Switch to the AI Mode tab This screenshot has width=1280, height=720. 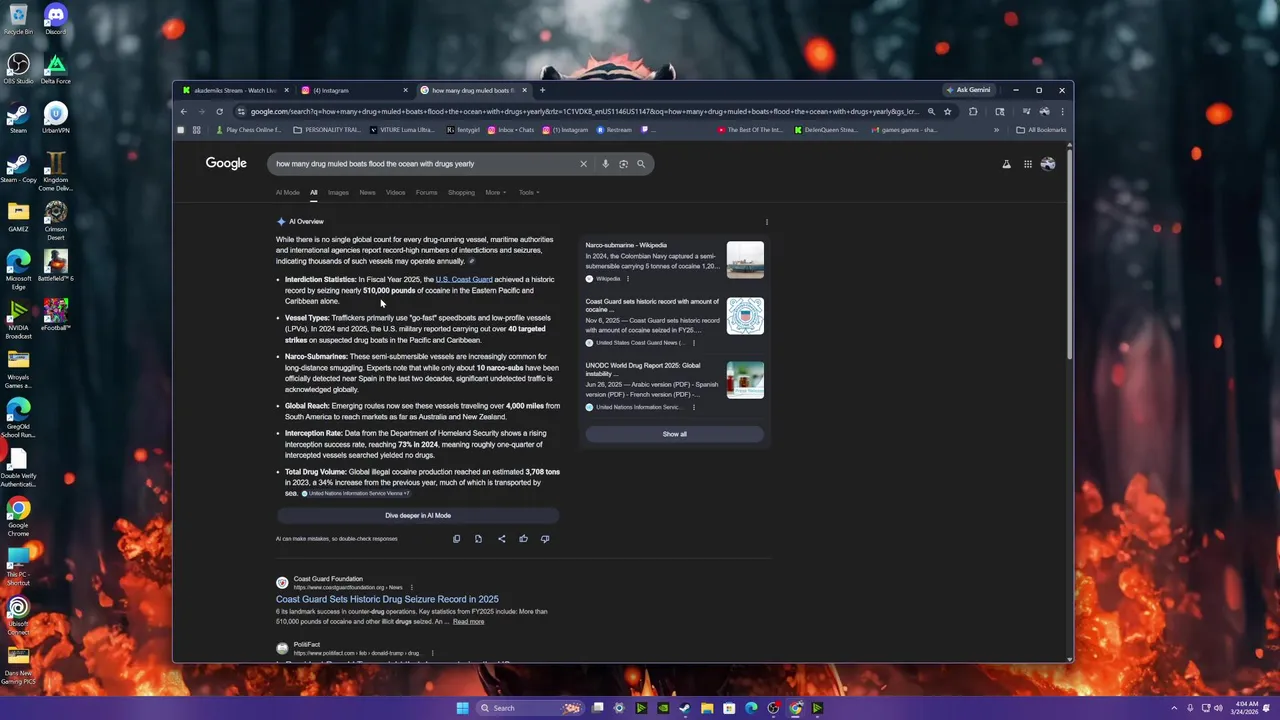pos(288,192)
